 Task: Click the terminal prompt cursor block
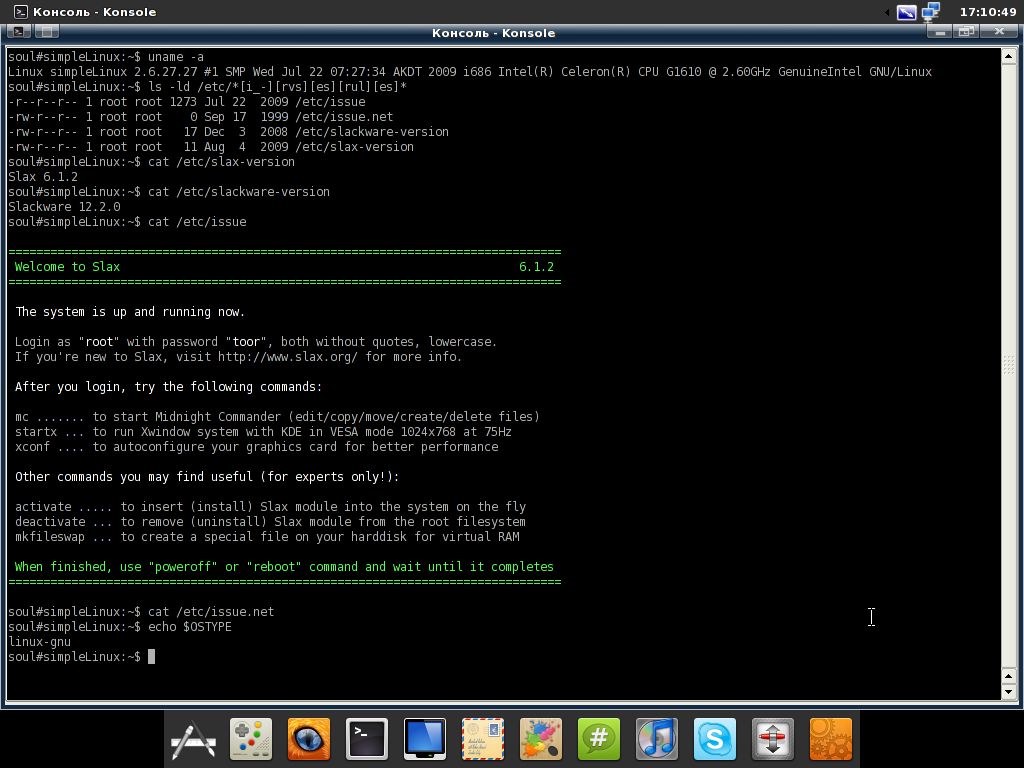(152, 656)
